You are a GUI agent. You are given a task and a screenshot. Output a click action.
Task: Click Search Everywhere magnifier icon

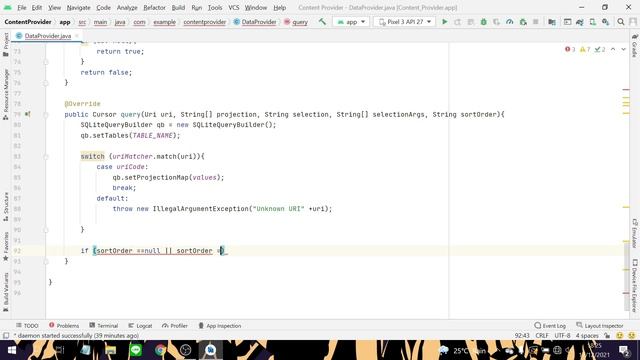(x=621, y=22)
